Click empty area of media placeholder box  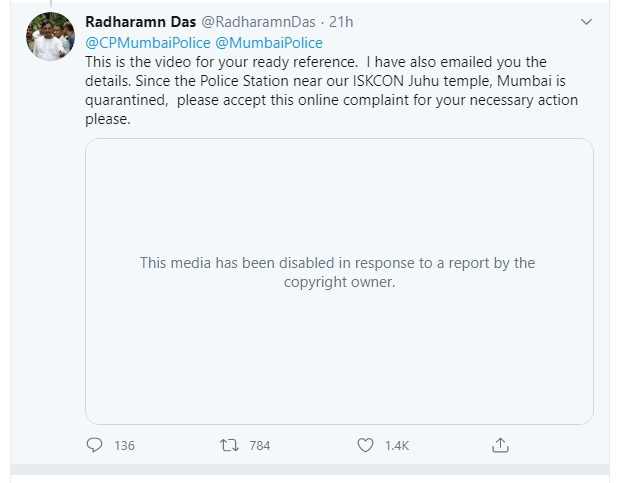[338, 370]
